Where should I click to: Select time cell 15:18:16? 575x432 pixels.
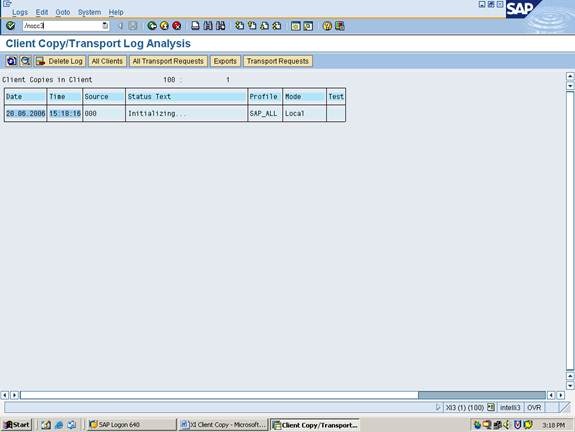pos(65,114)
